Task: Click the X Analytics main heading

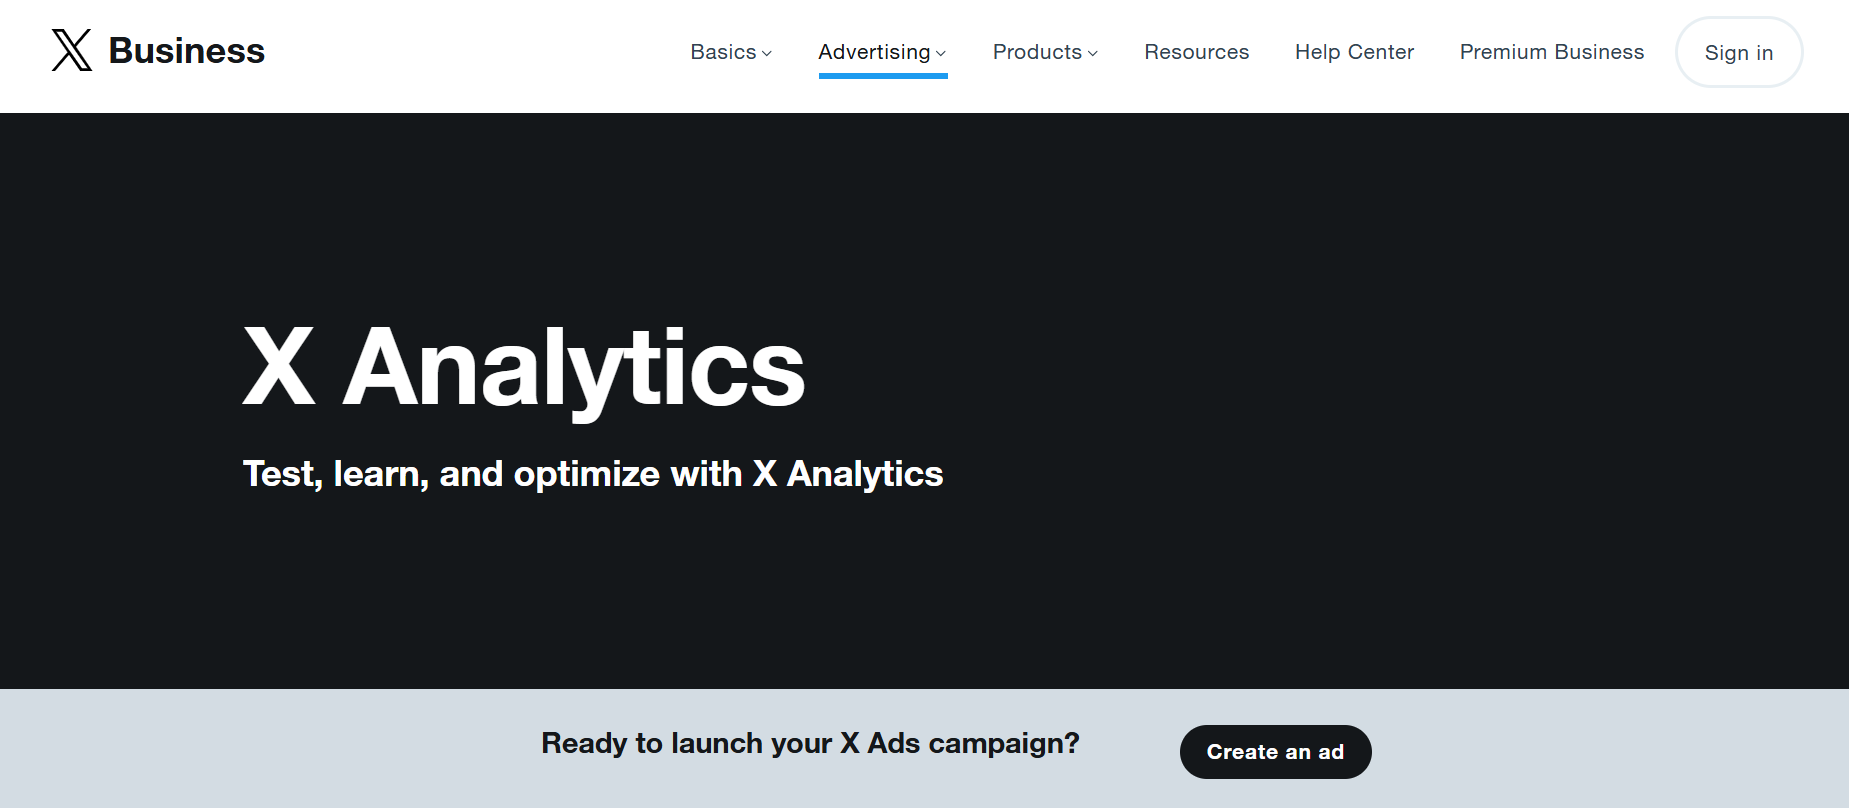Action: (x=523, y=368)
